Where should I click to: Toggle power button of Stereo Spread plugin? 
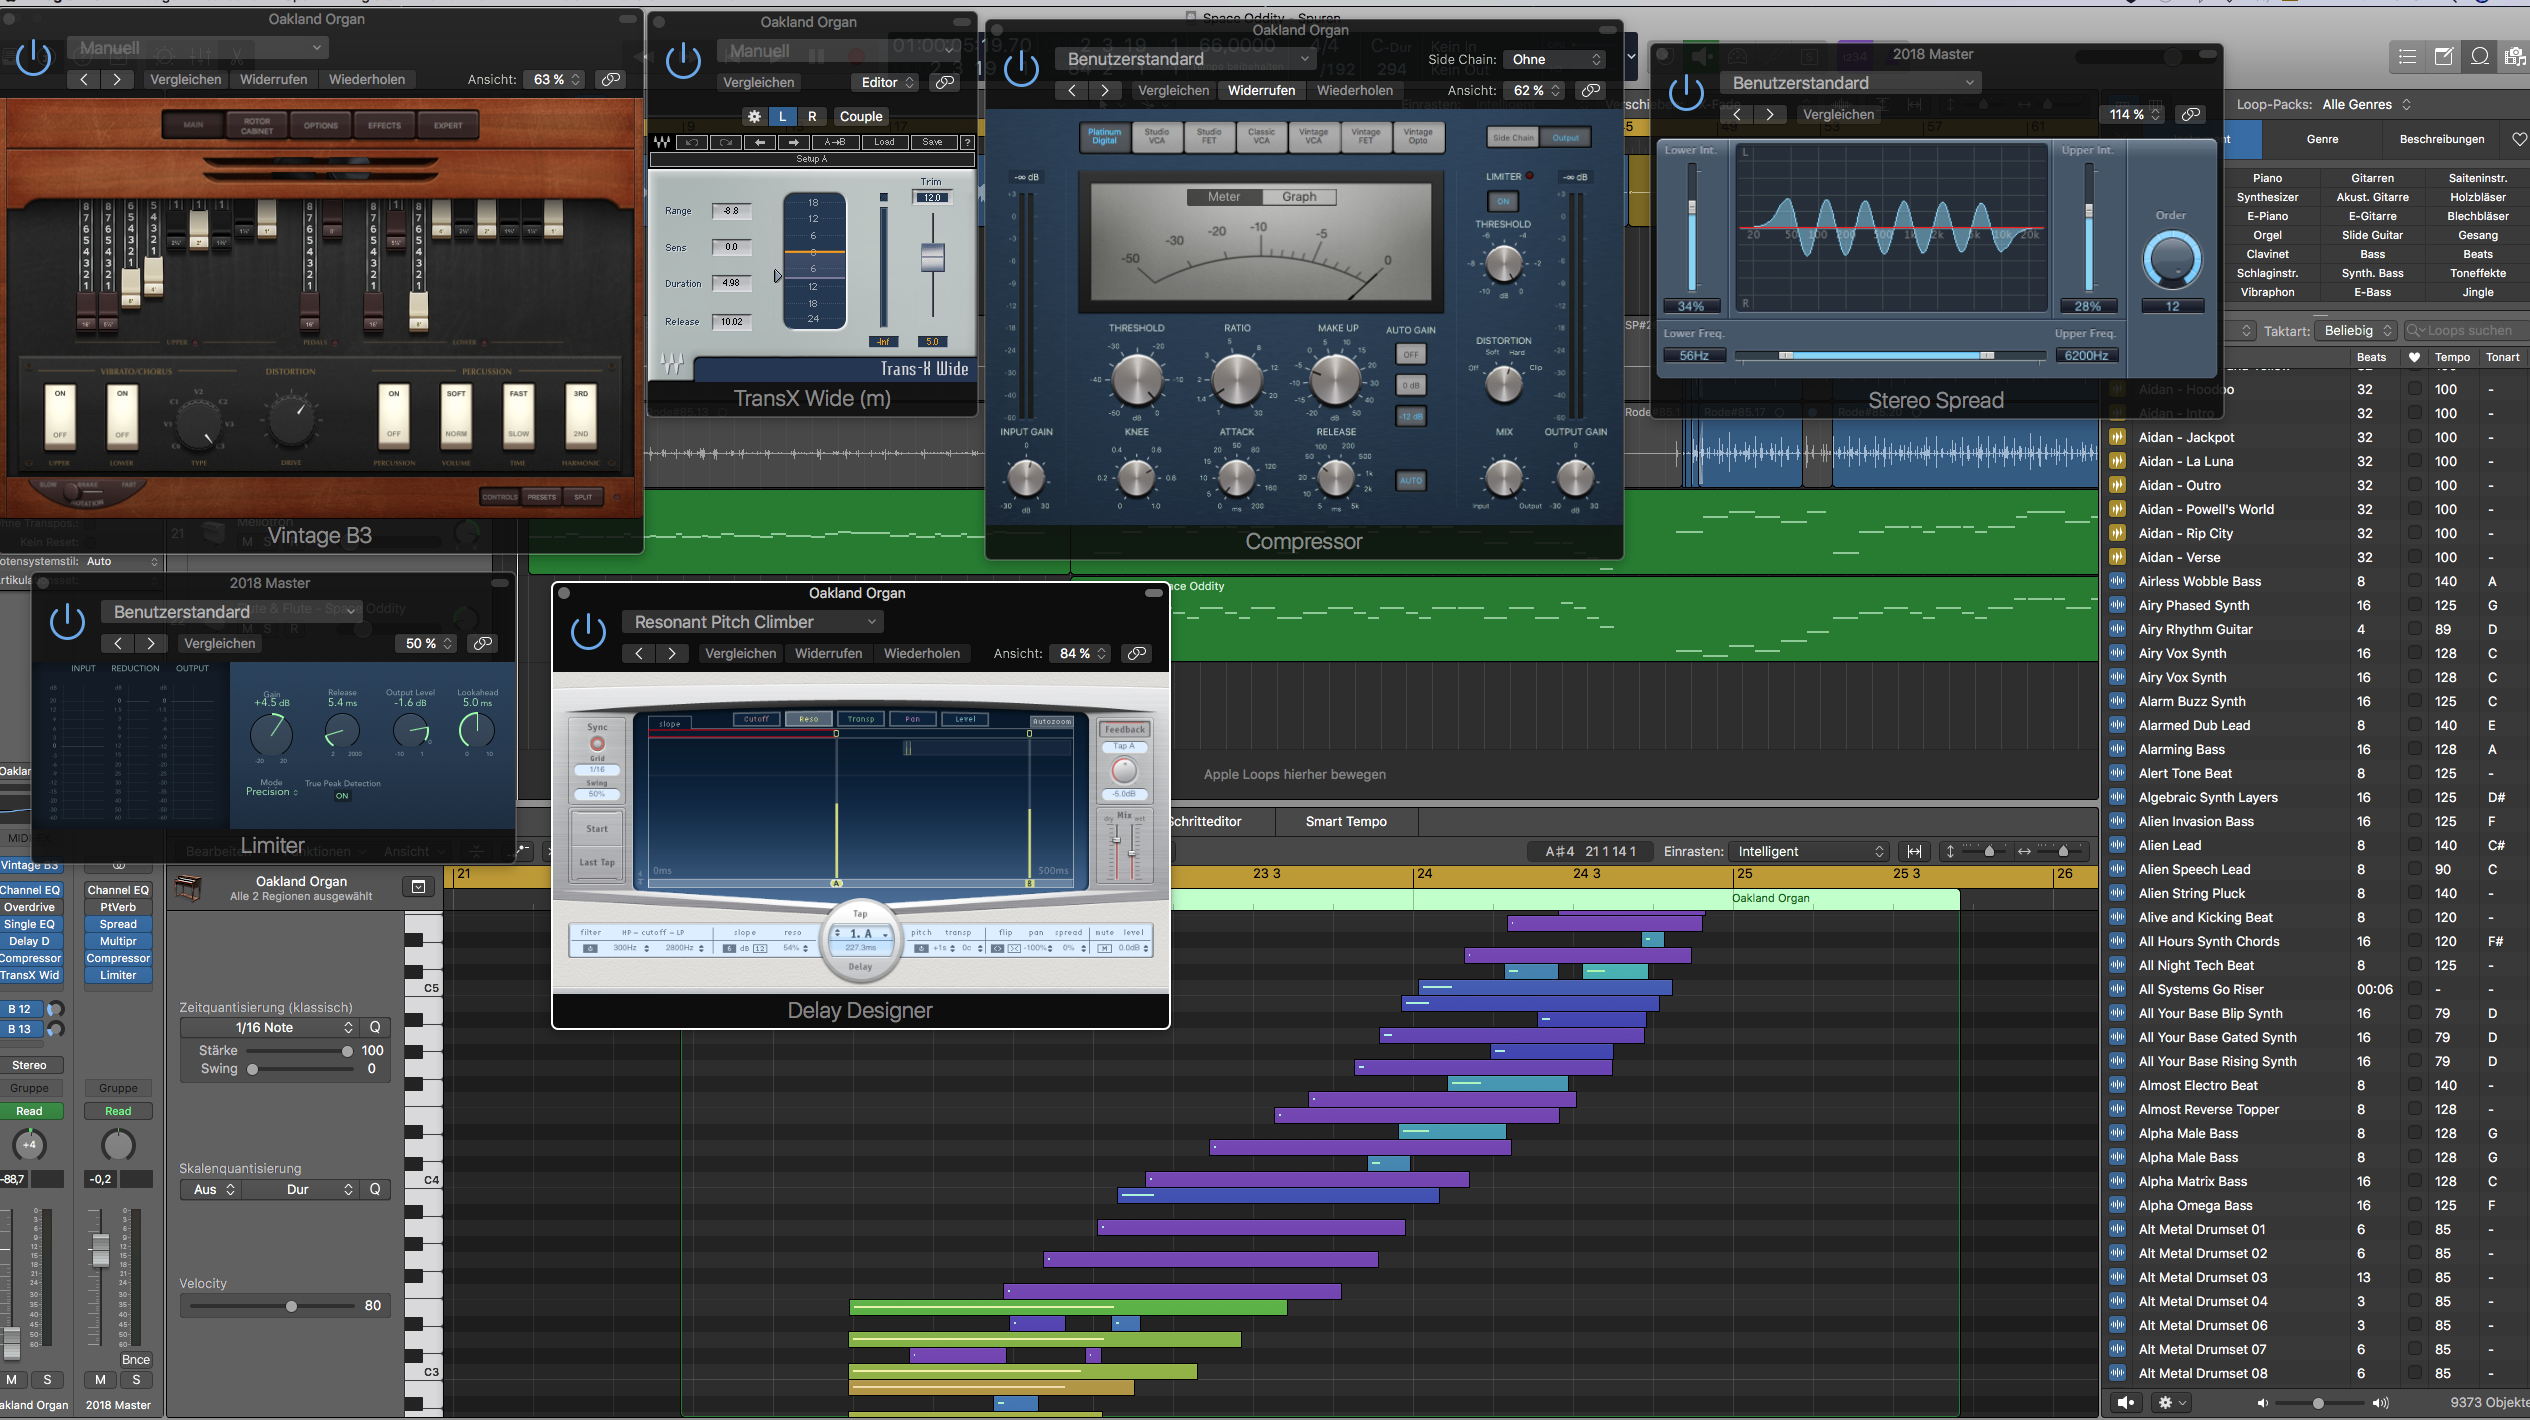1687,92
